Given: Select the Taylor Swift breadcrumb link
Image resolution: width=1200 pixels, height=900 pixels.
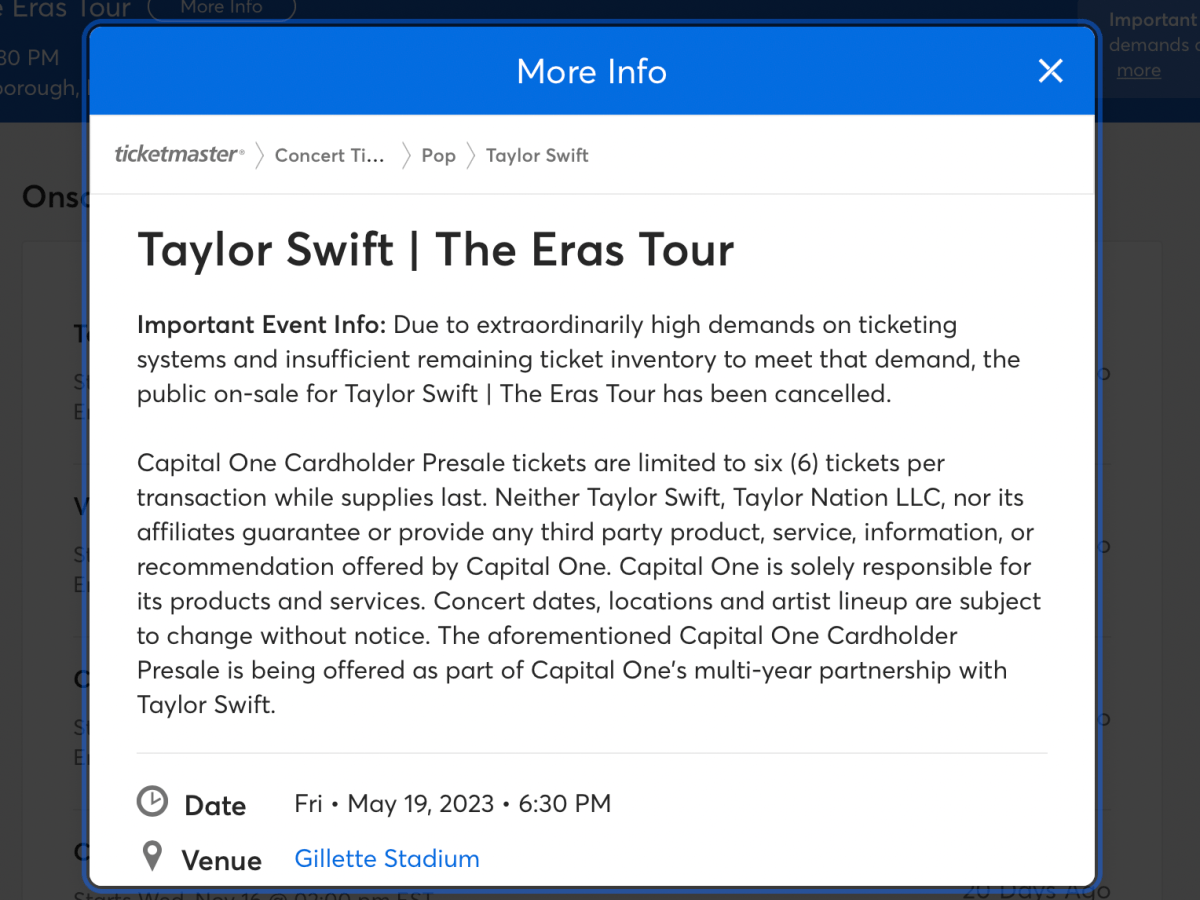Looking at the screenshot, I should 537,155.
